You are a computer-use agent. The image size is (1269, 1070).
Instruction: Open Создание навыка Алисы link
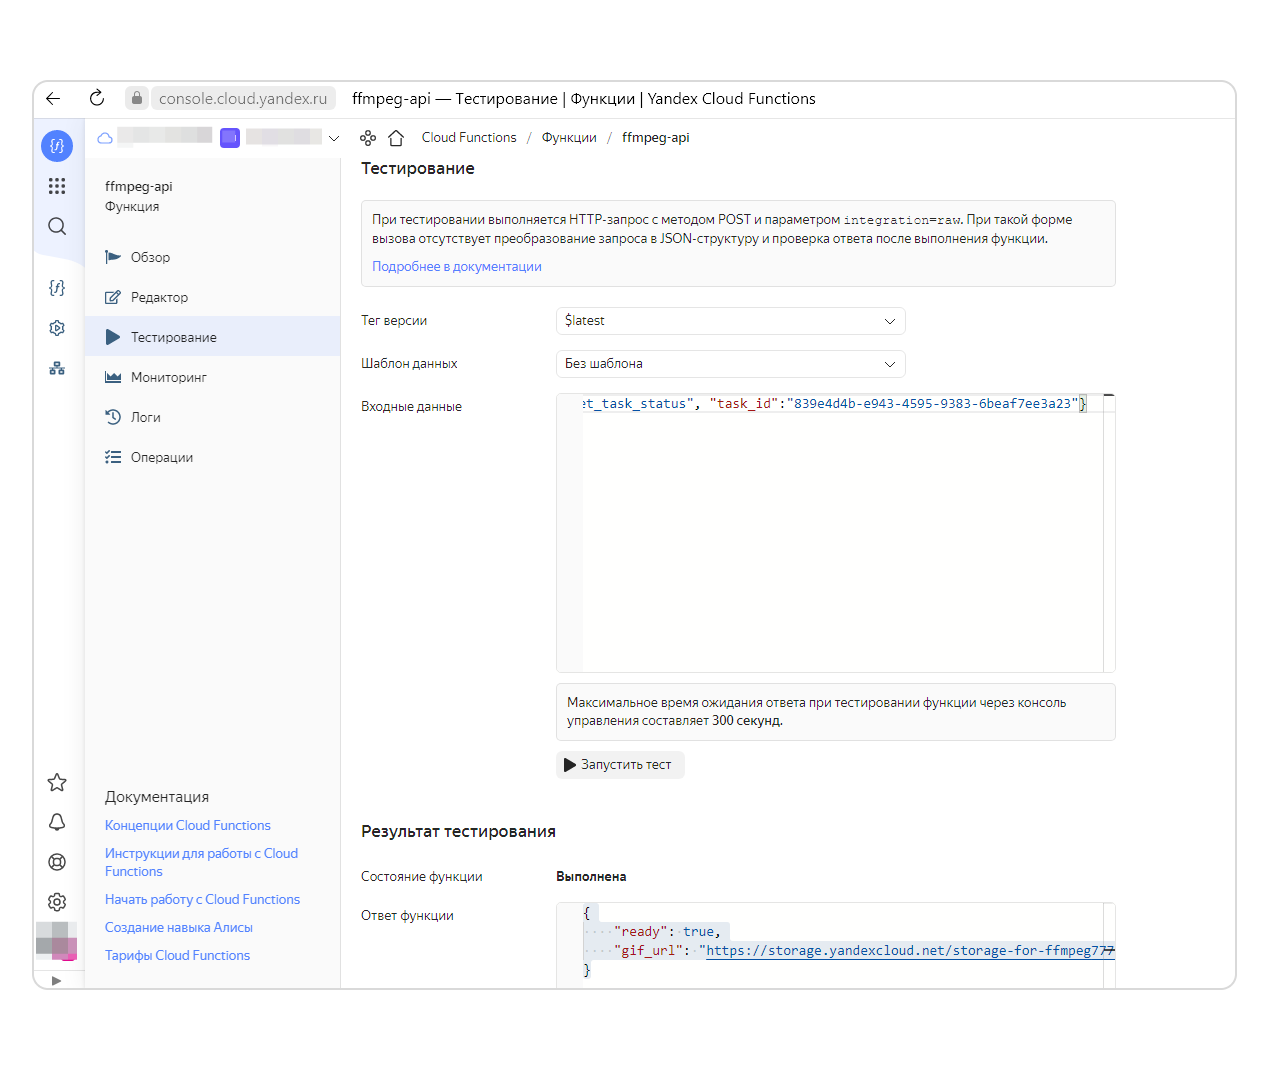click(179, 928)
